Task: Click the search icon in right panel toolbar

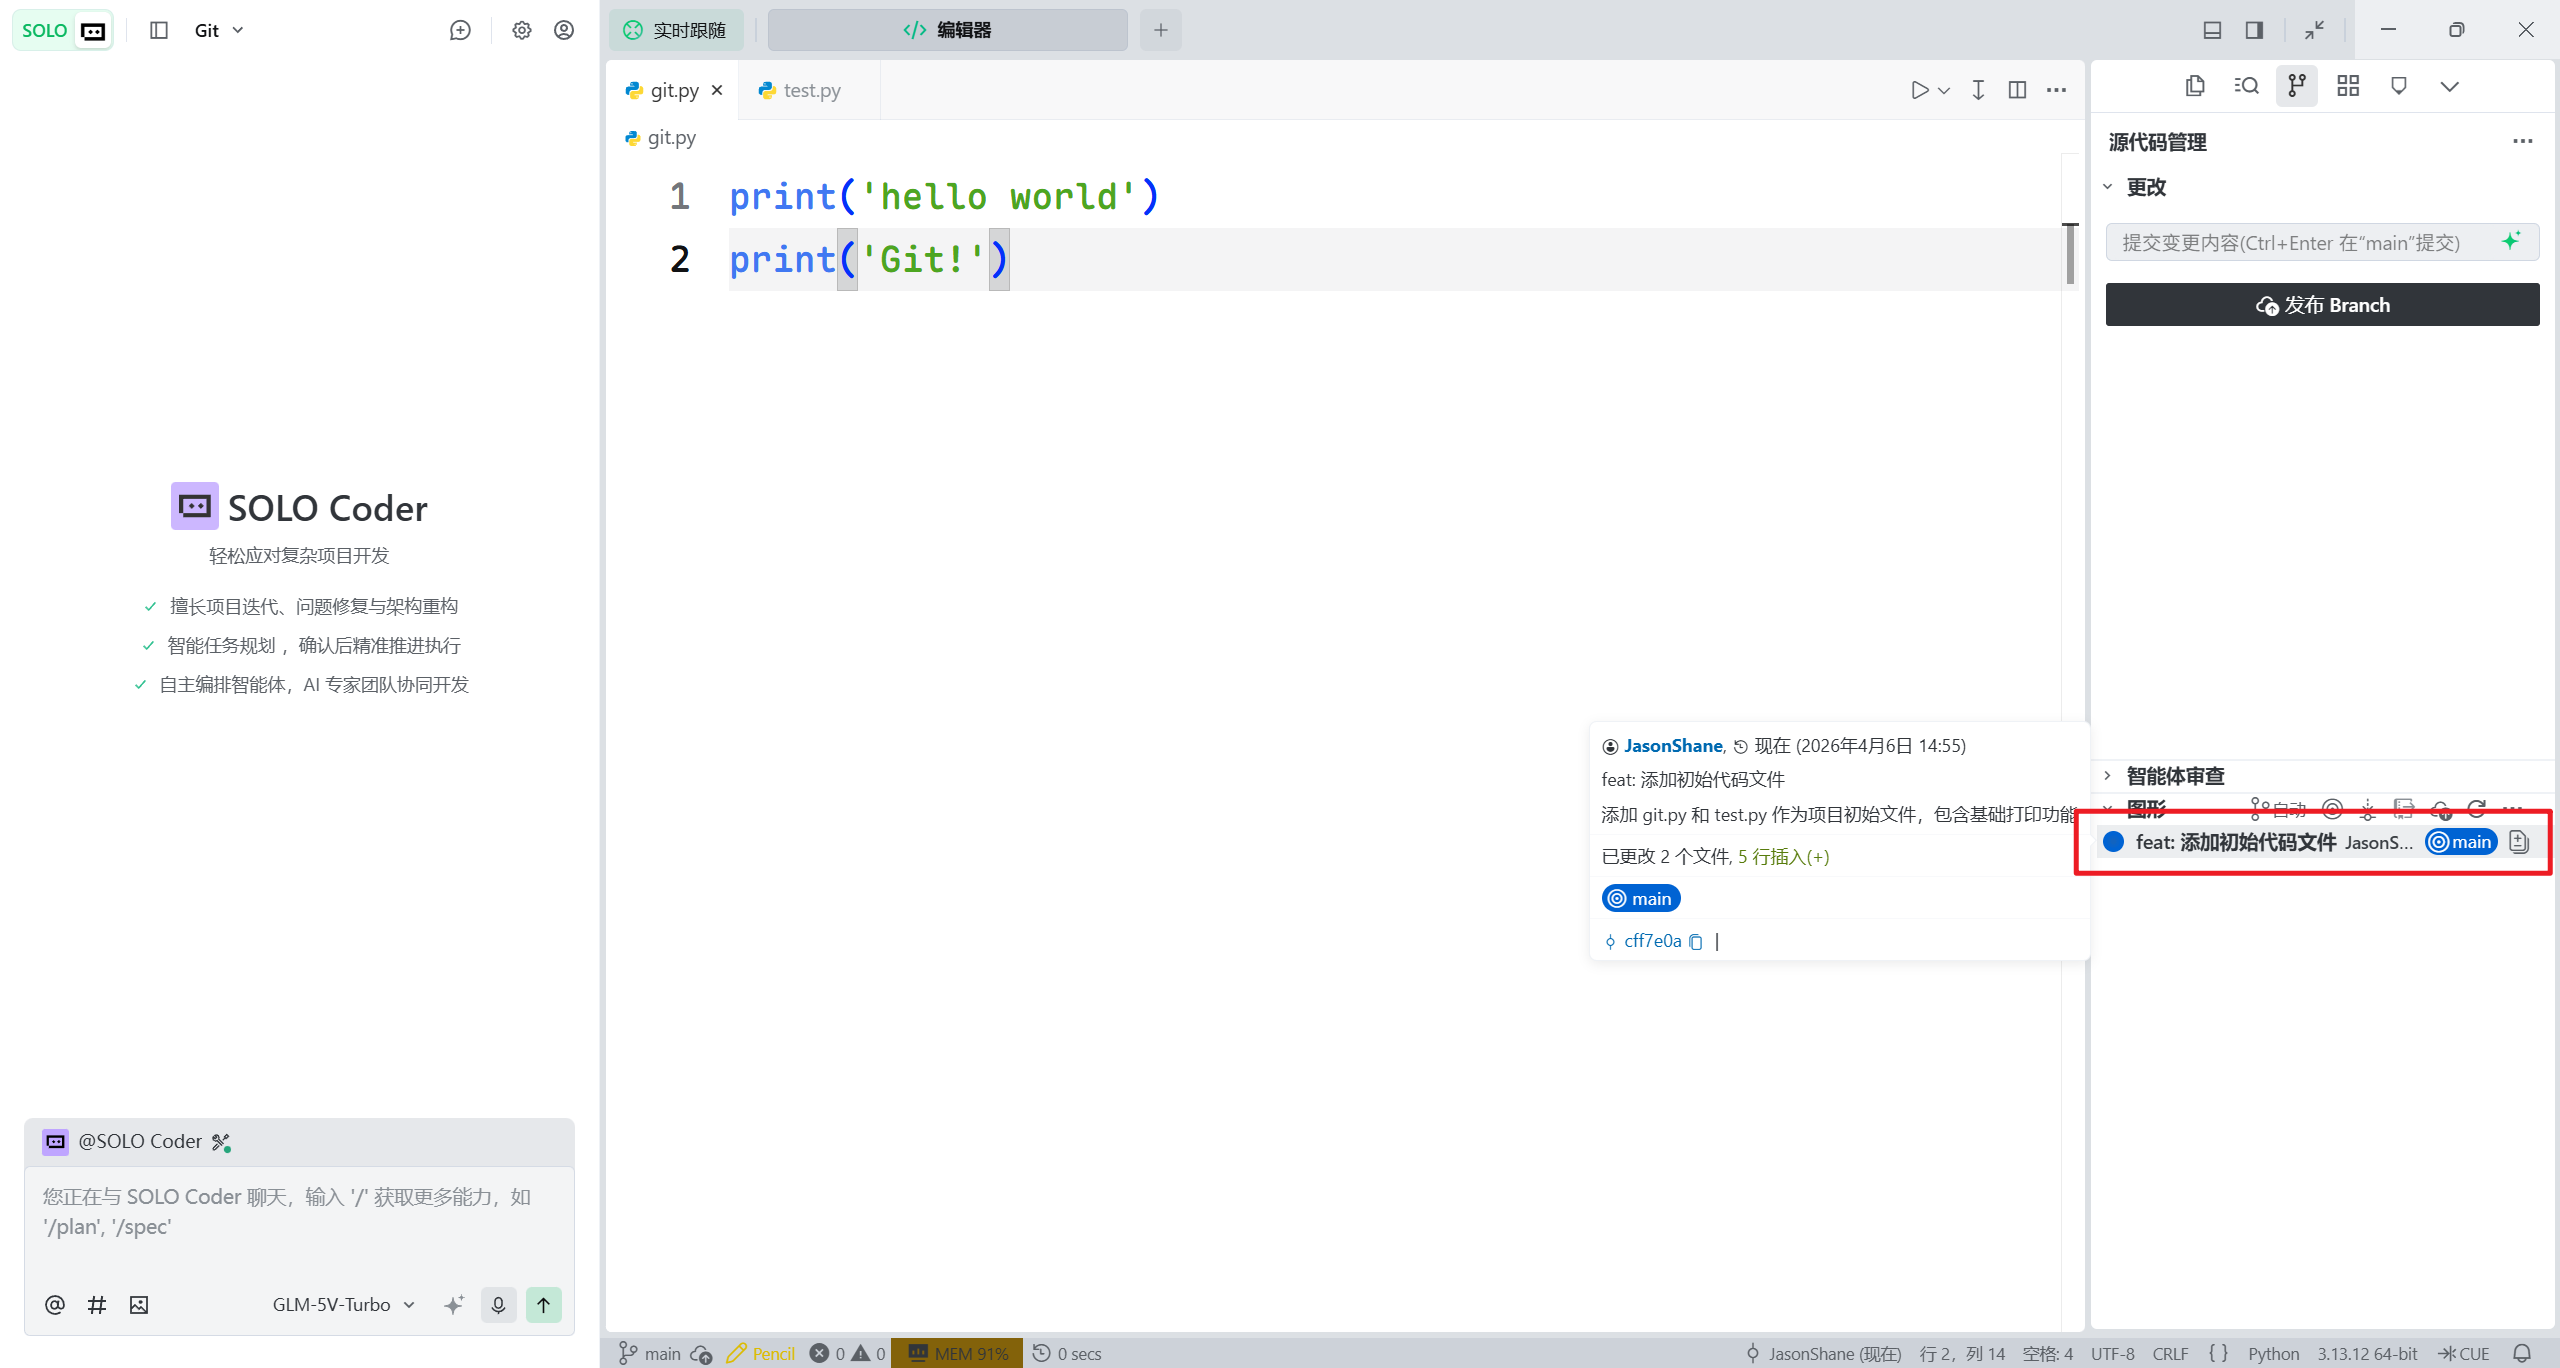Action: point(2246,86)
